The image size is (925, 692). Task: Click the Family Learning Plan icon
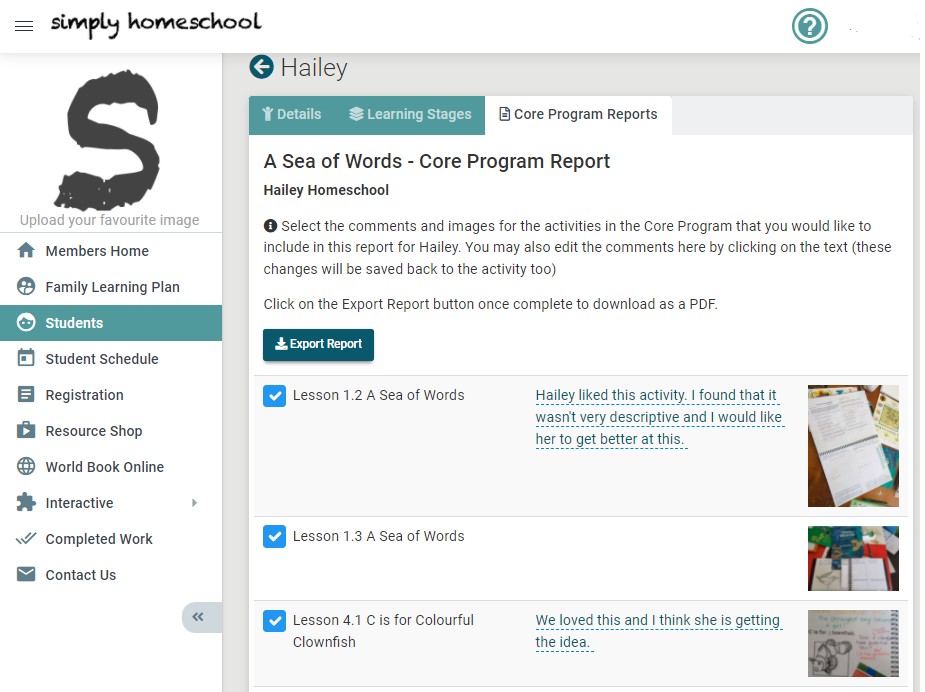pyautogui.click(x=26, y=286)
